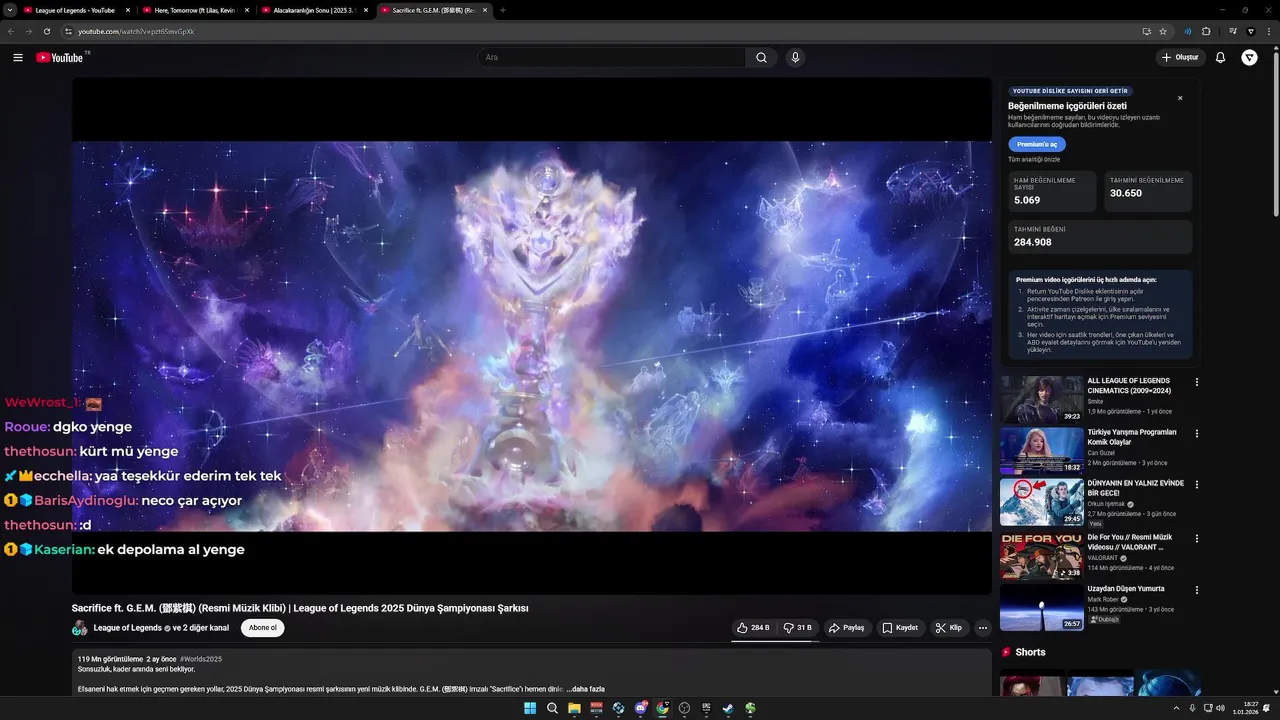The width and height of the screenshot is (1280, 720).
Task: Open a new browser tab
Action: click(502, 10)
